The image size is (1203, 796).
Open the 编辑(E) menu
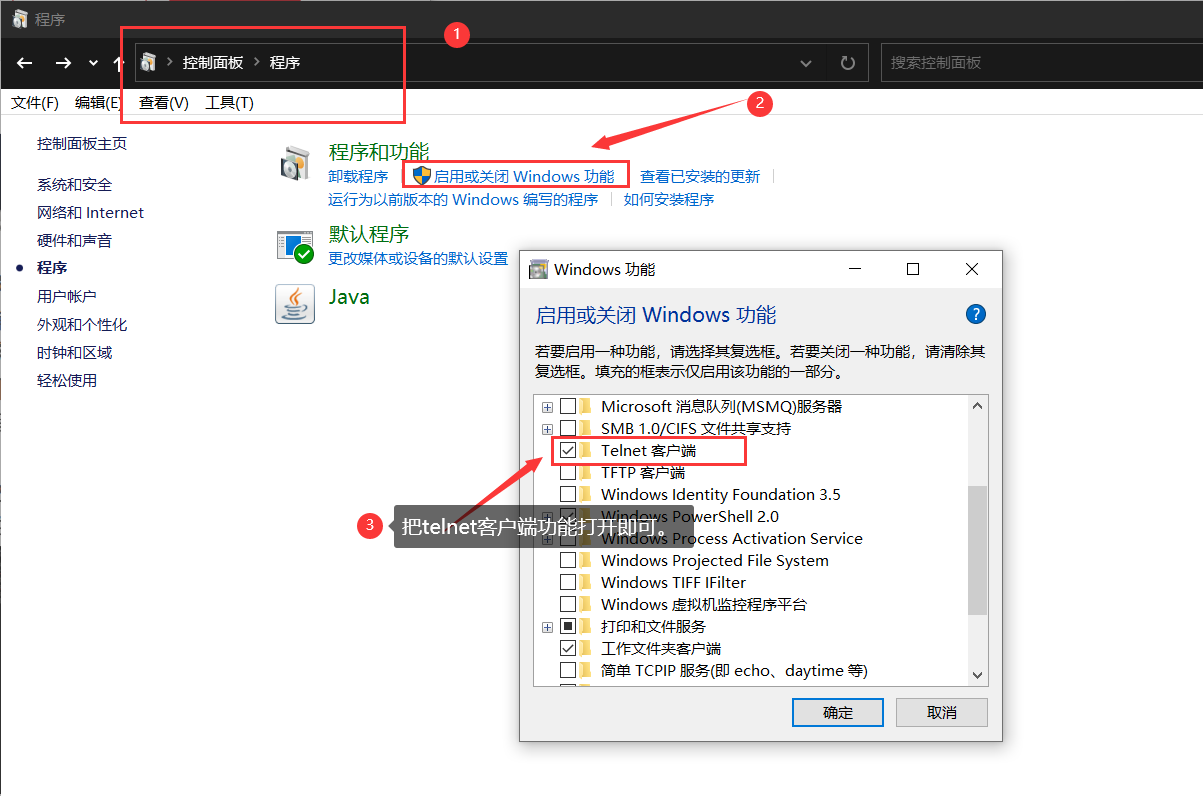(x=98, y=103)
